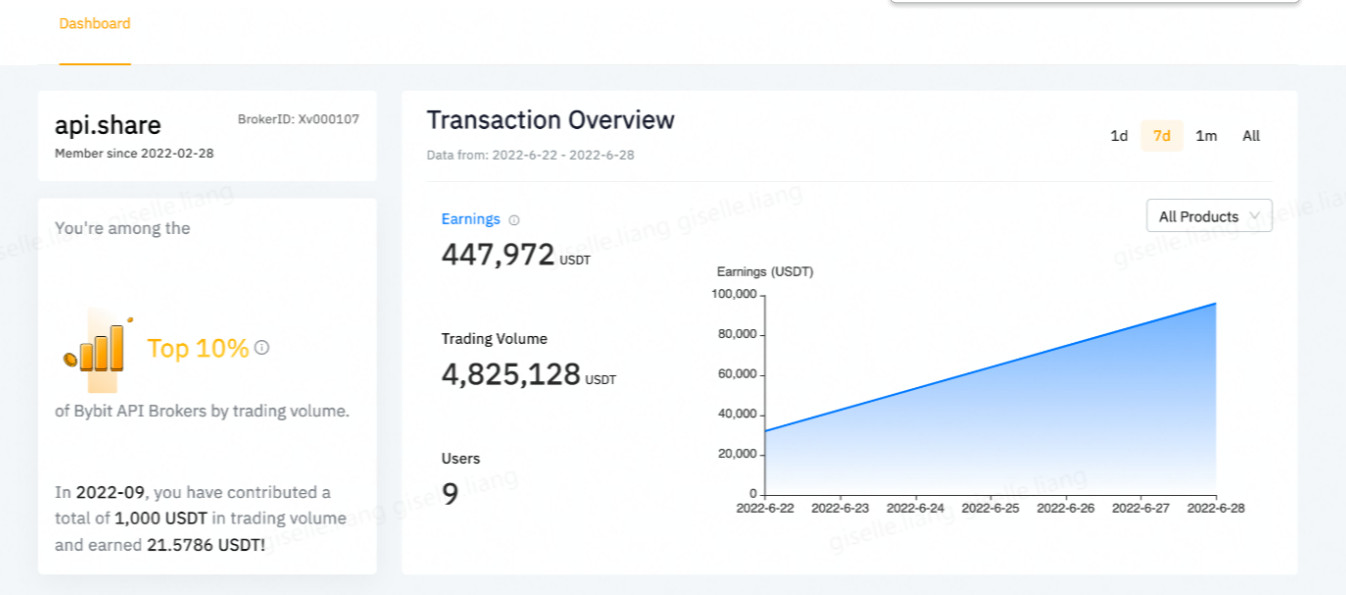Click the api.share account name

pyautogui.click(x=108, y=125)
